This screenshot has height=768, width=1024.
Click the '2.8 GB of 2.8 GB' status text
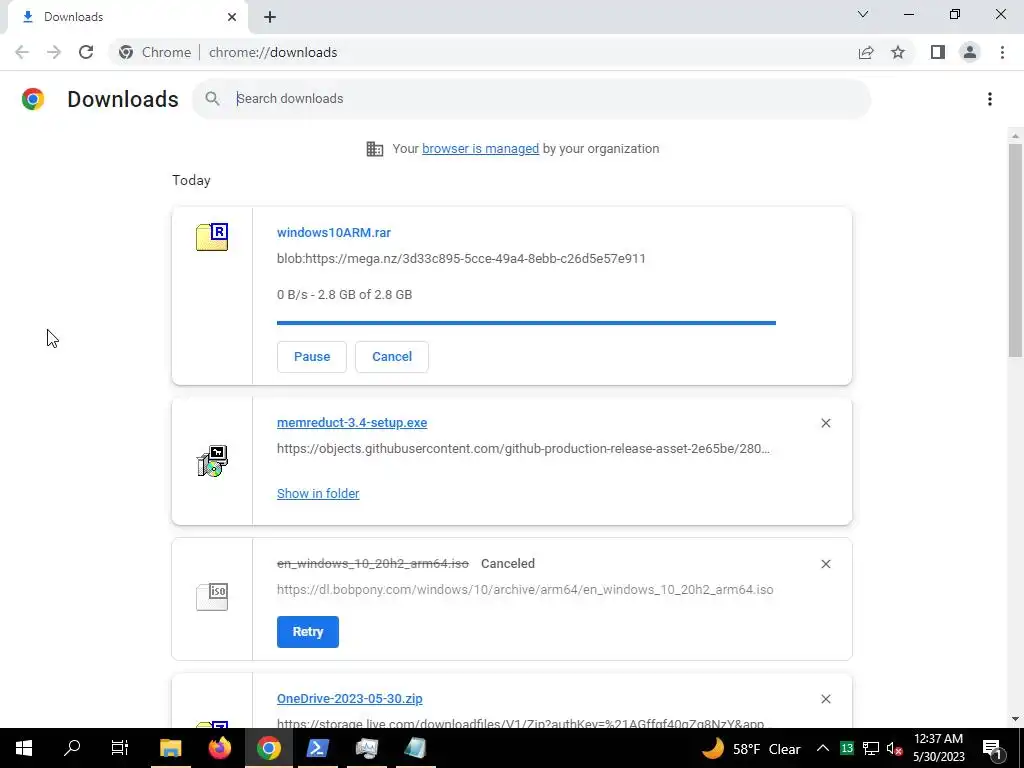(x=365, y=295)
